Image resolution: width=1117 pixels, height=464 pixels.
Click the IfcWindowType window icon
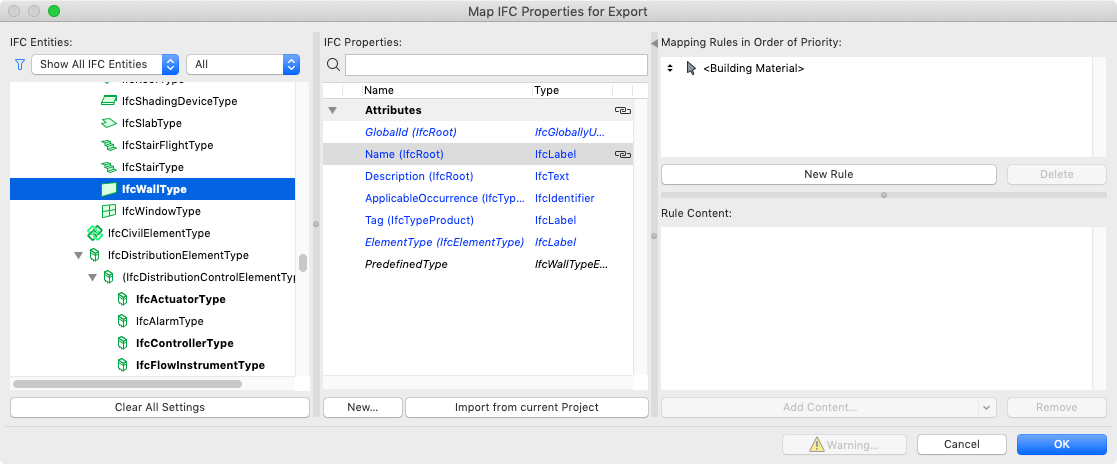[x=108, y=212]
